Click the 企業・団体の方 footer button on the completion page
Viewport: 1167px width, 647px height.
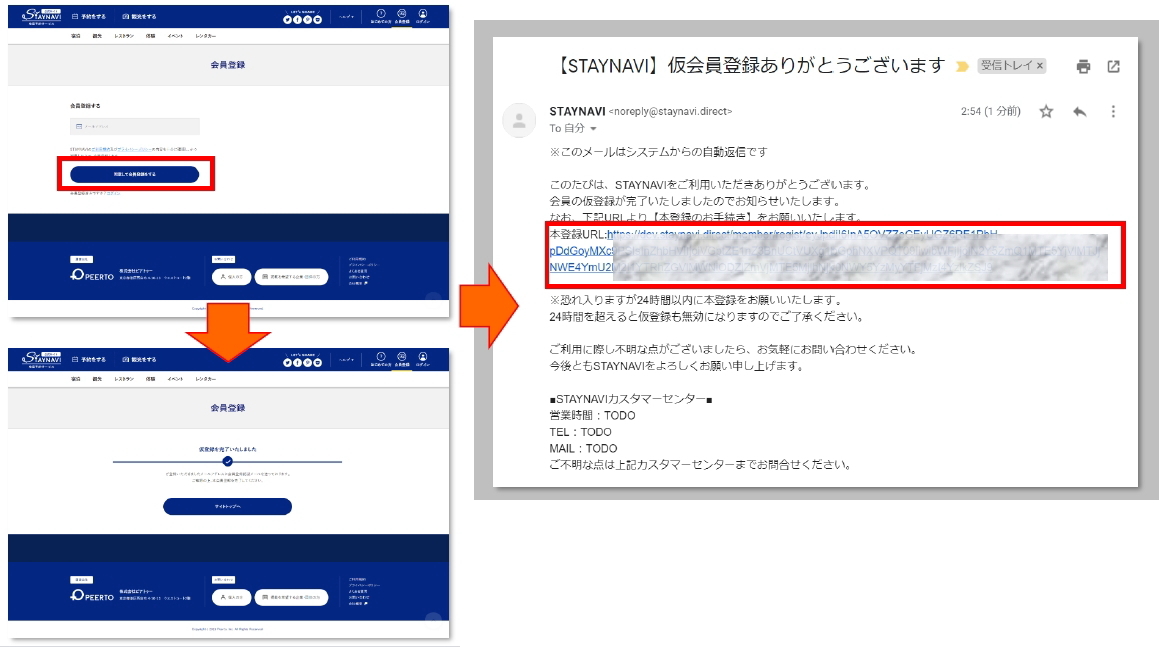[292, 597]
